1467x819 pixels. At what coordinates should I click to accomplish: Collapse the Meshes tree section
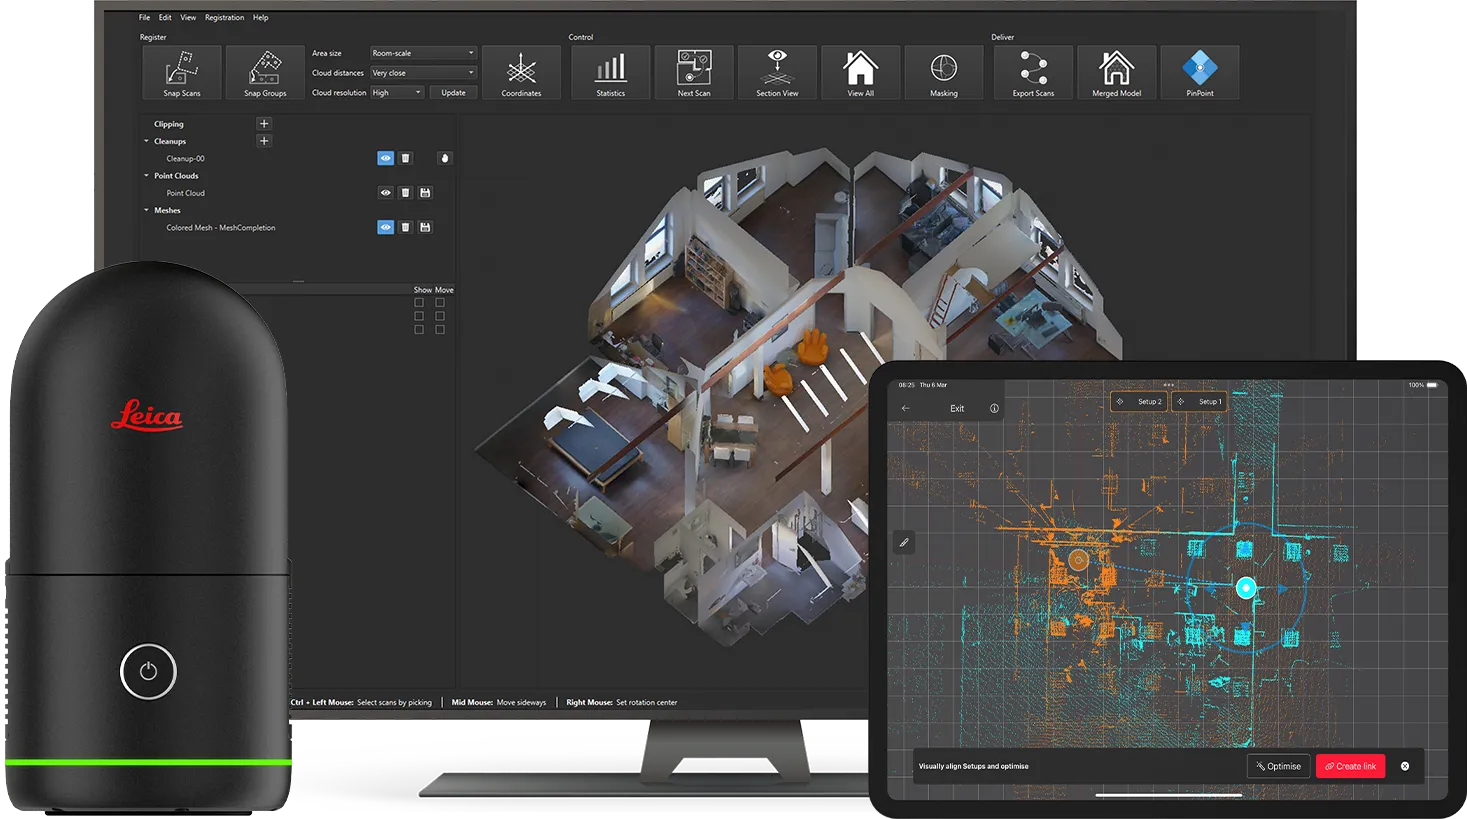(x=146, y=210)
